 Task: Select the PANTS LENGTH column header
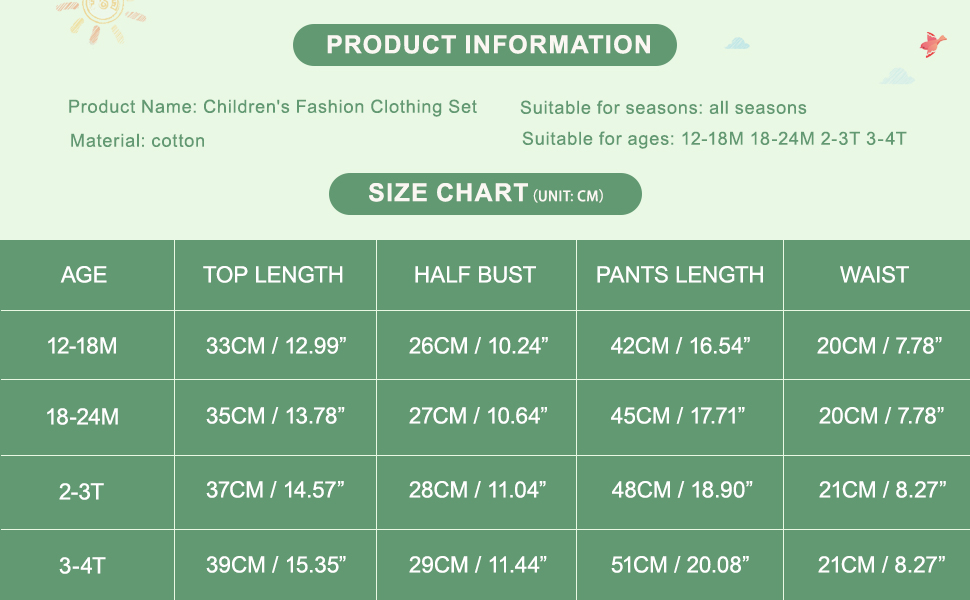tap(680, 275)
